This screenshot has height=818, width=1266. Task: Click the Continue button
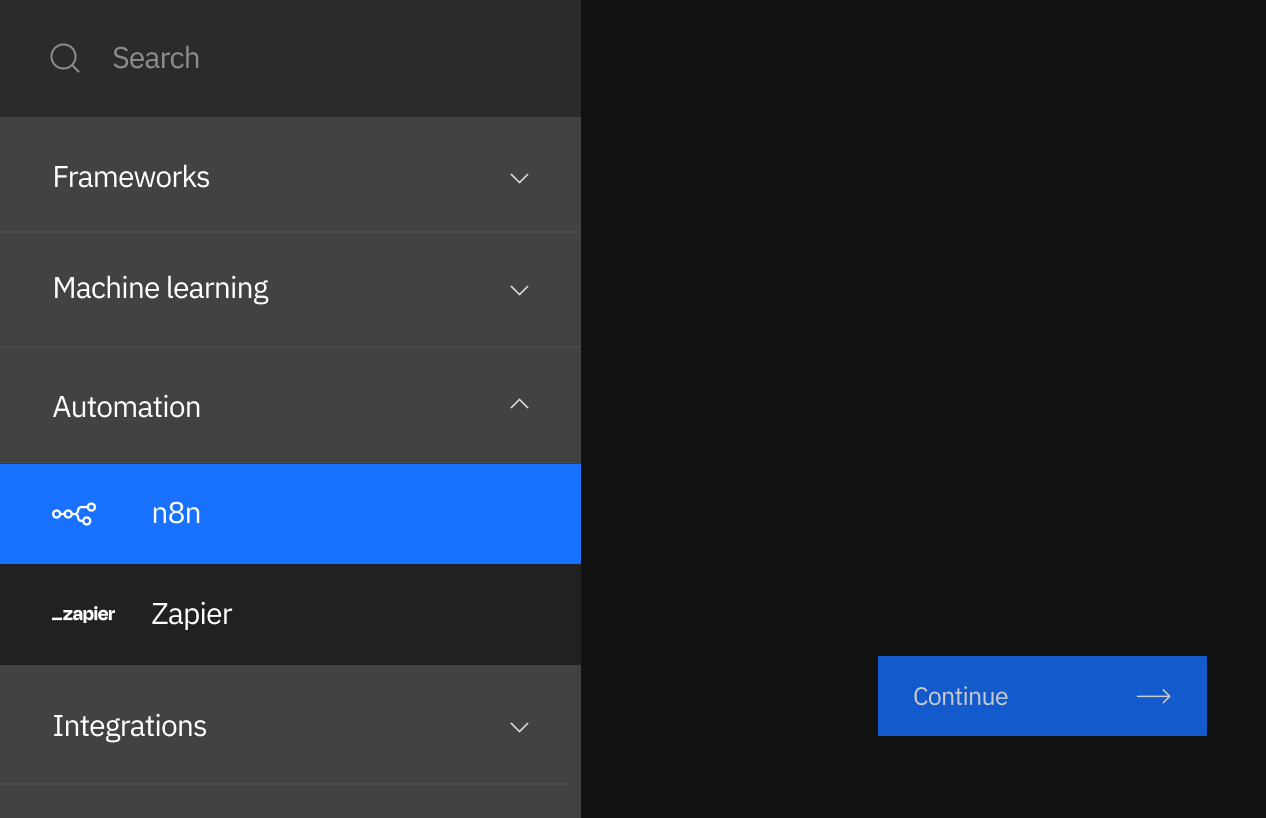coord(1042,696)
